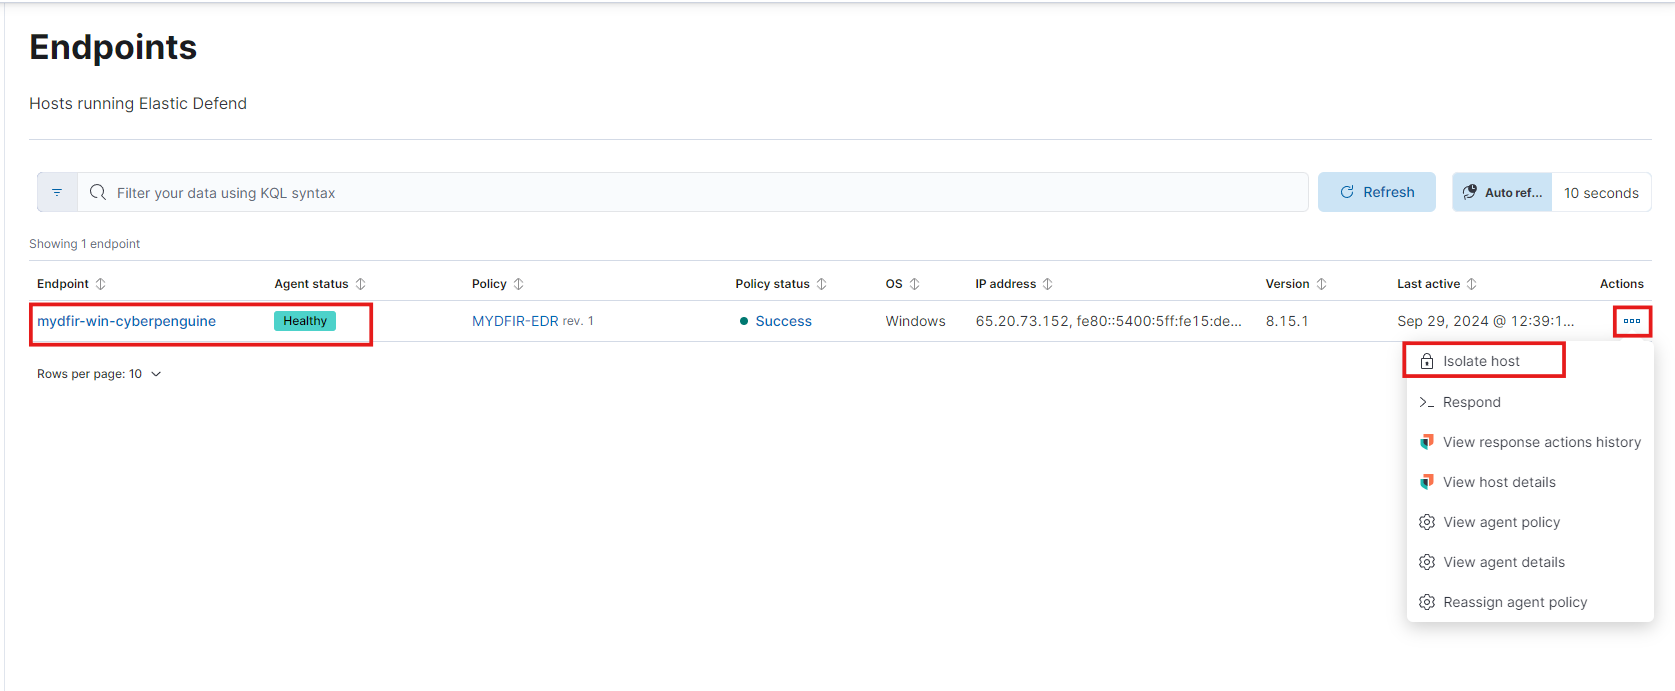
Task: Click the Sep 29, 2024 last active cell
Action: coord(1485,321)
